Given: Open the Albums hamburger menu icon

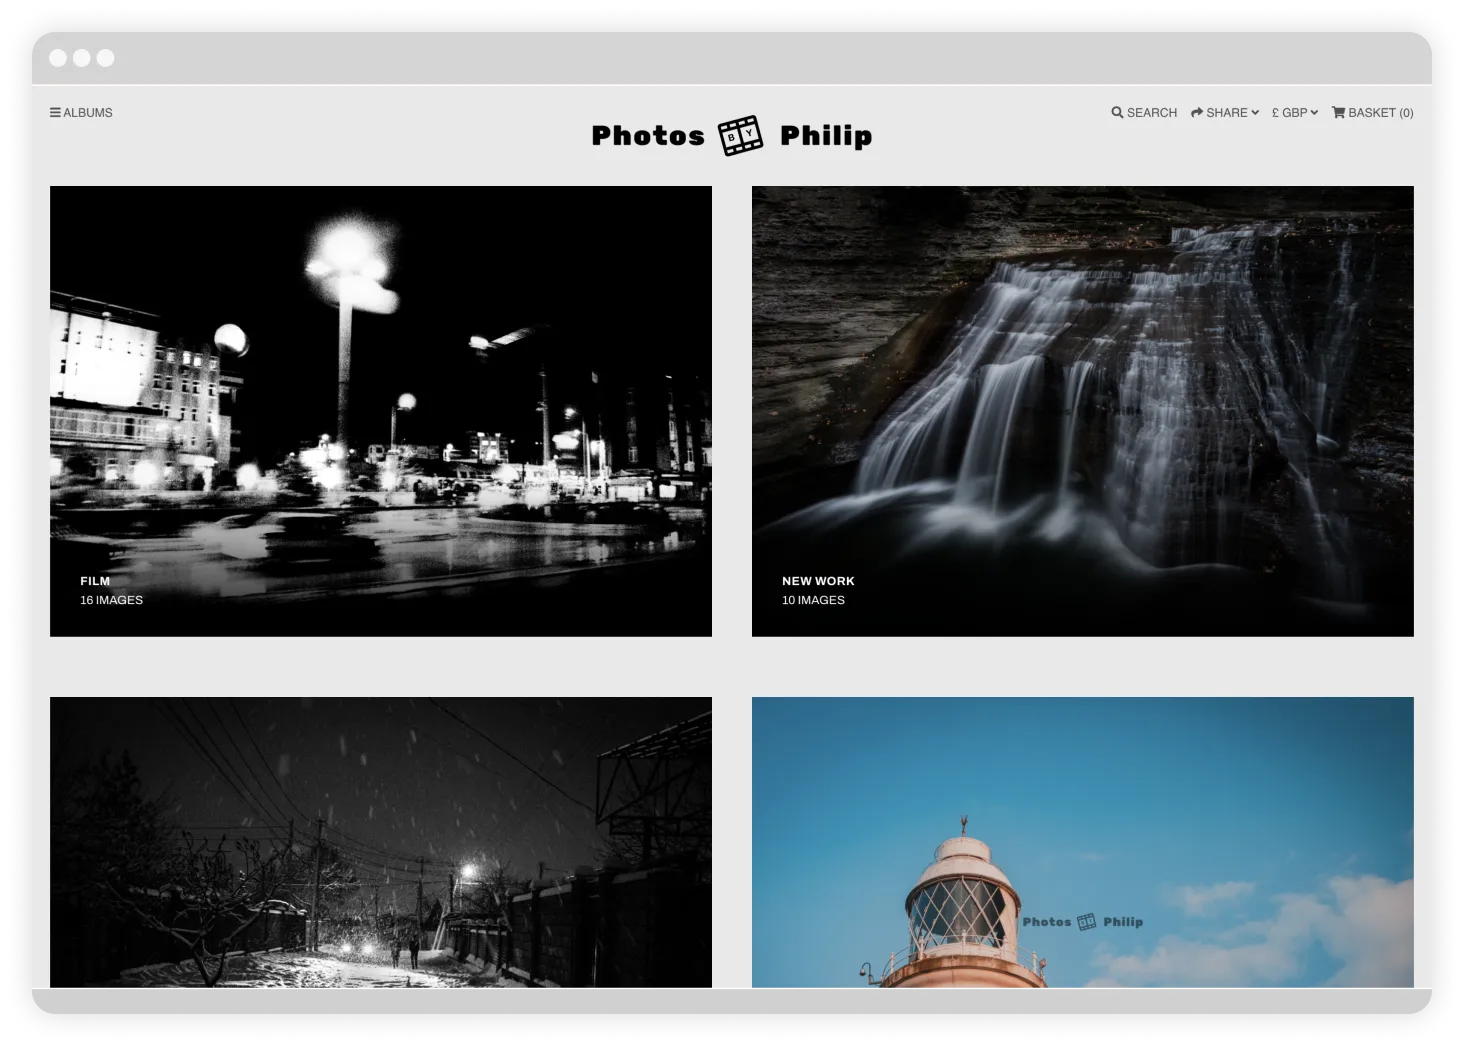Looking at the screenshot, I should coord(55,113).
